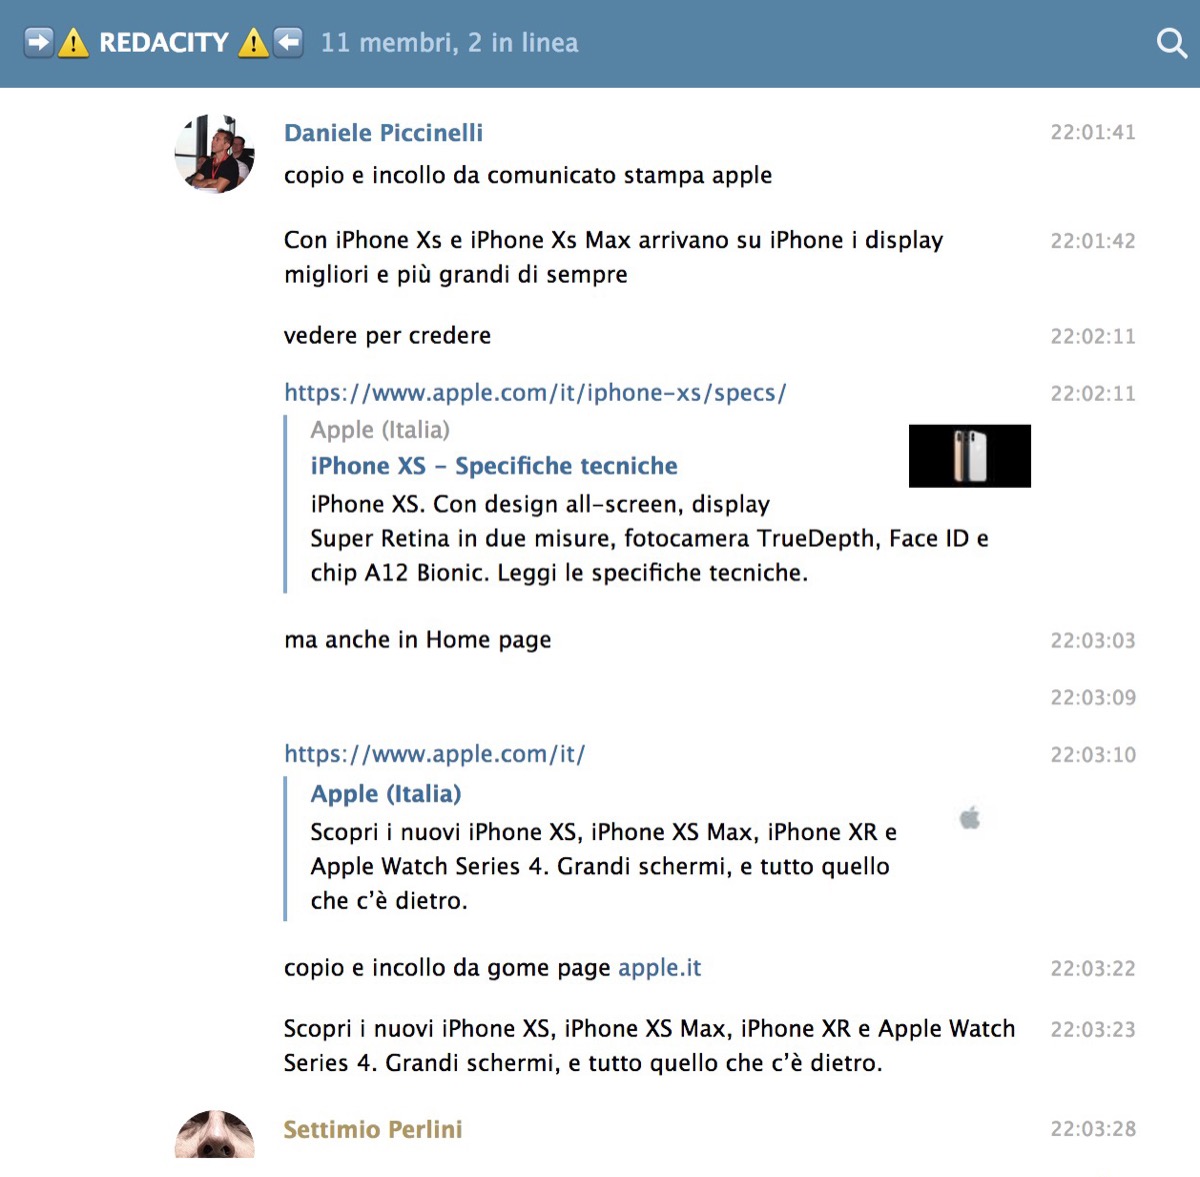
Task: Click timestamp 22:03:28
Action: click(x=1092, y=1129)
